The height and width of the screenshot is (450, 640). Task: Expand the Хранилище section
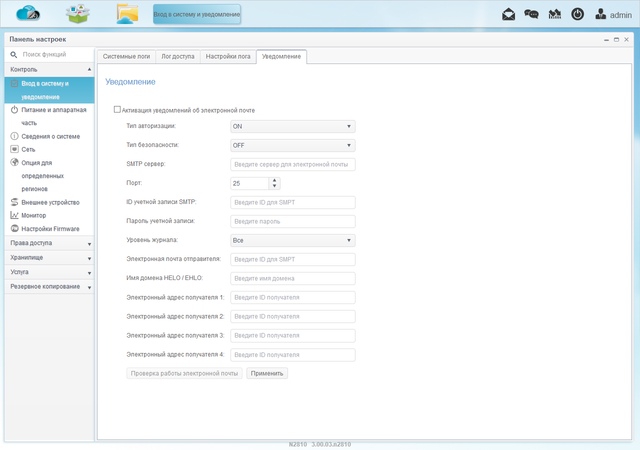point(49,258)
